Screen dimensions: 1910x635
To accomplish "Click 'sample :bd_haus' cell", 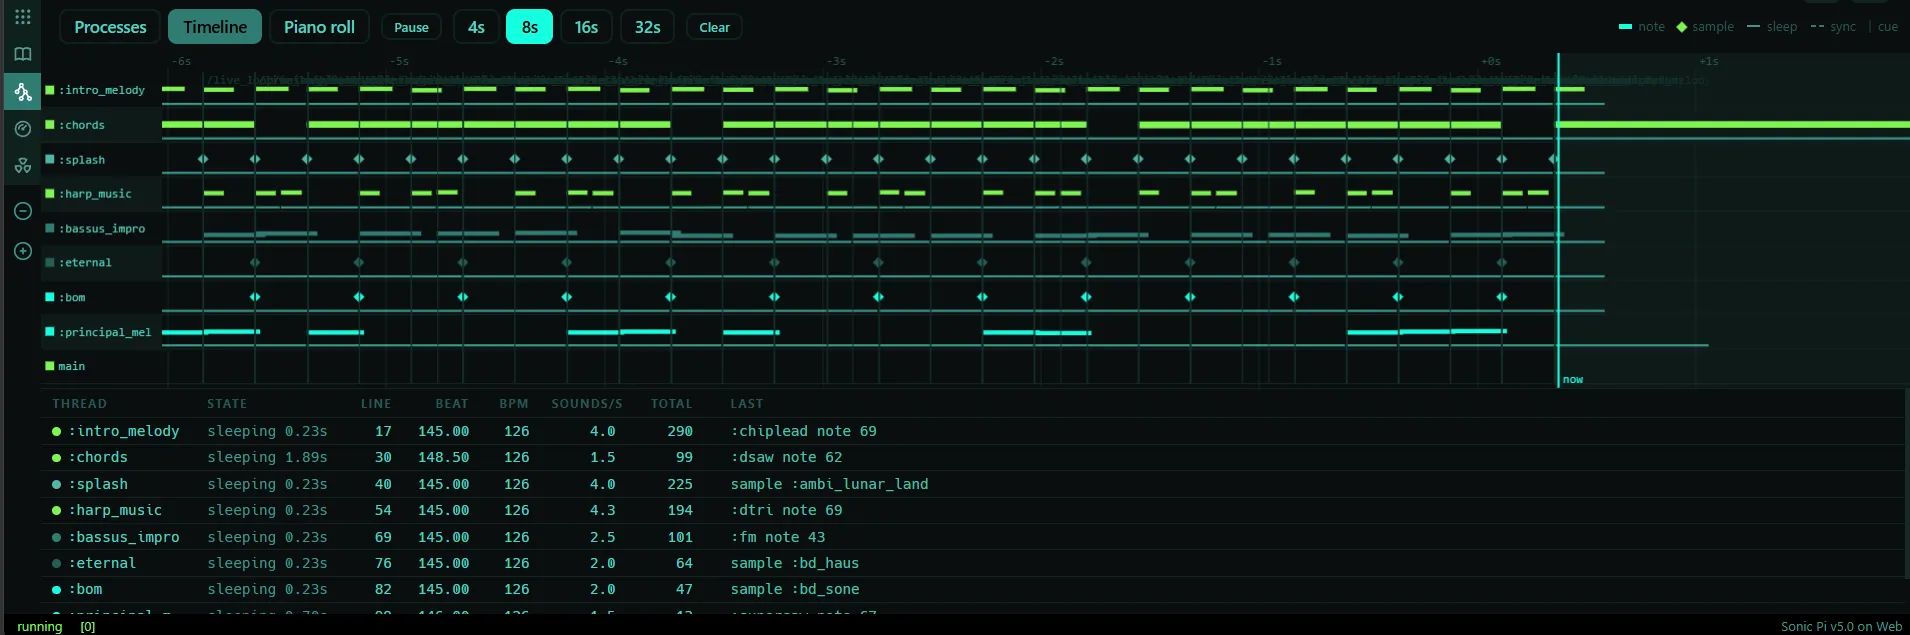I will [794, 563].
